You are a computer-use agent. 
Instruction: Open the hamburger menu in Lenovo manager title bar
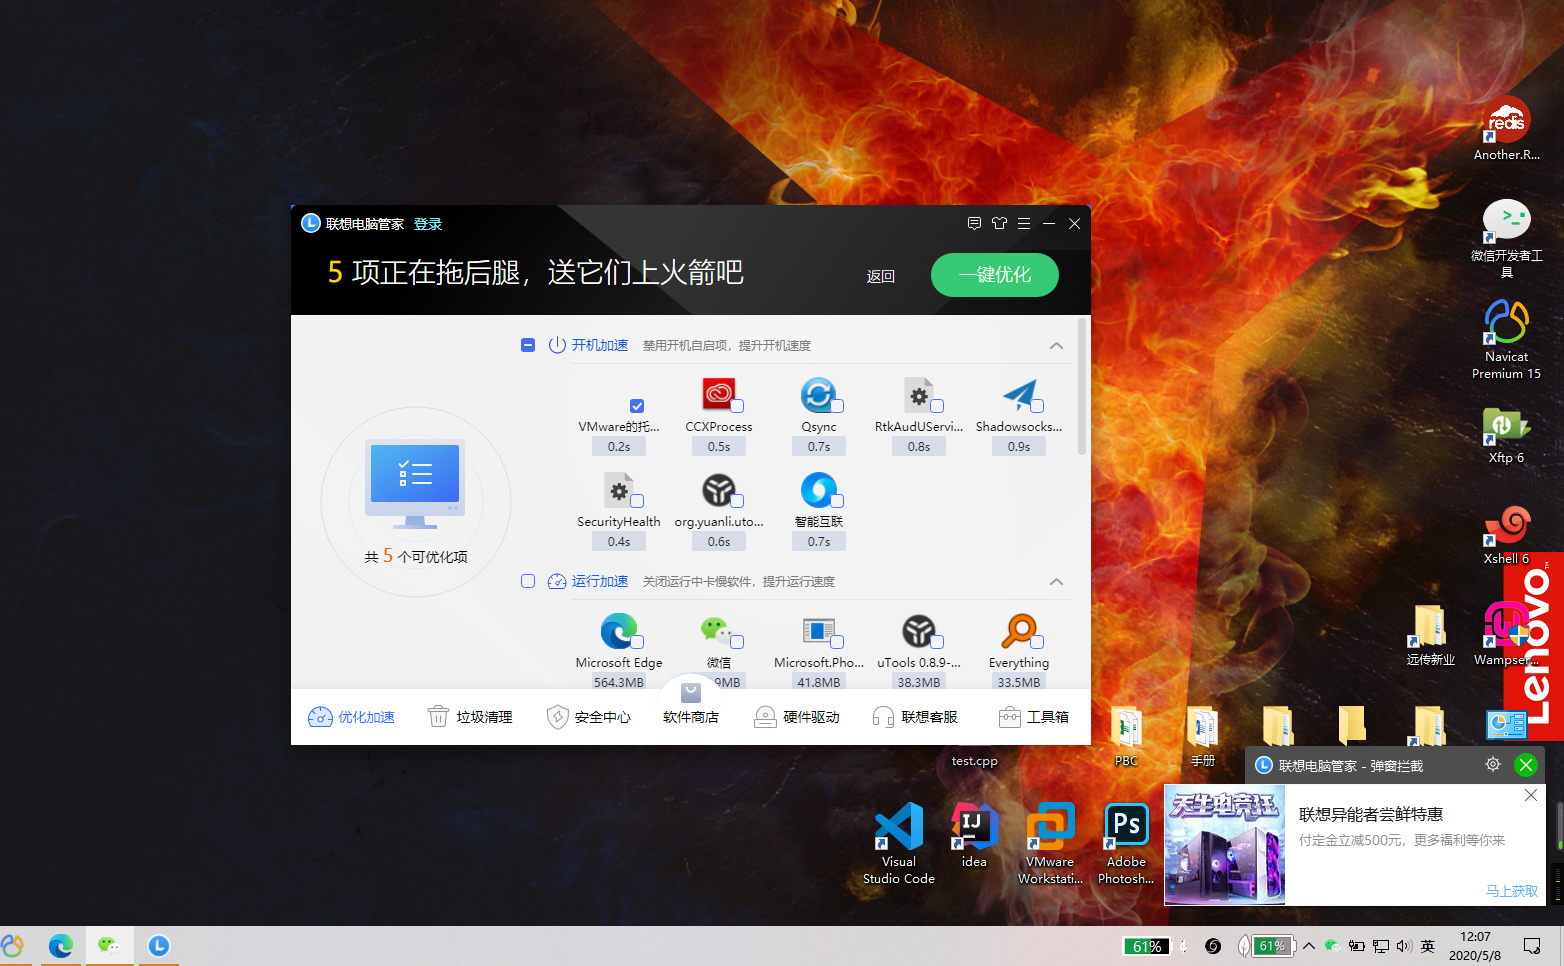1024,223
